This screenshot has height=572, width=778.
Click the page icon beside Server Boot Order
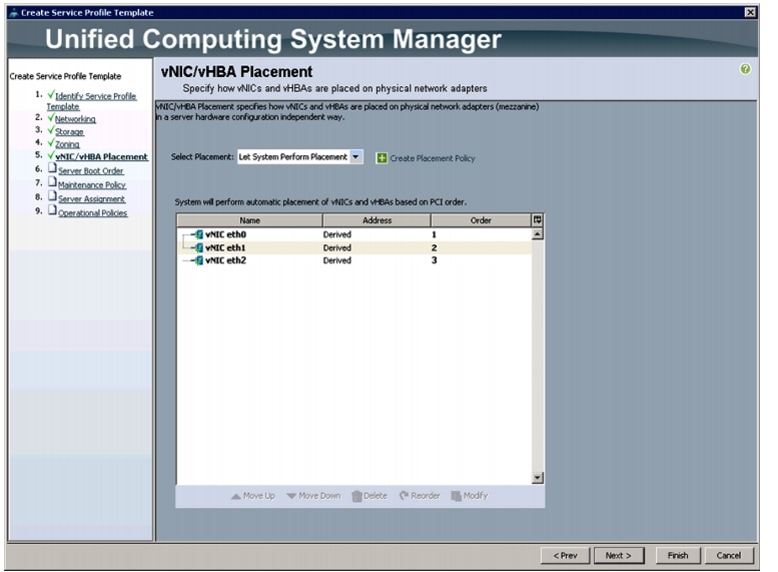52,168
